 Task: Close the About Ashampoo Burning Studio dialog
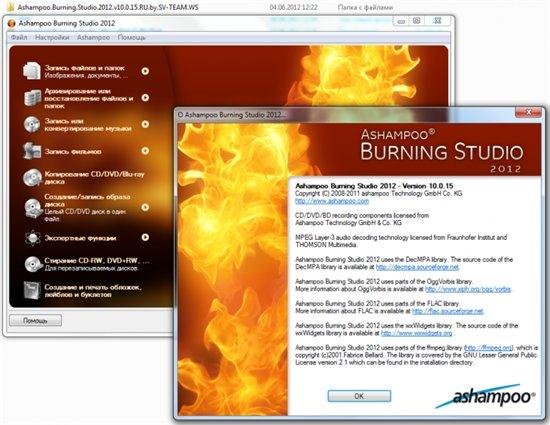[x=528, y=112]
